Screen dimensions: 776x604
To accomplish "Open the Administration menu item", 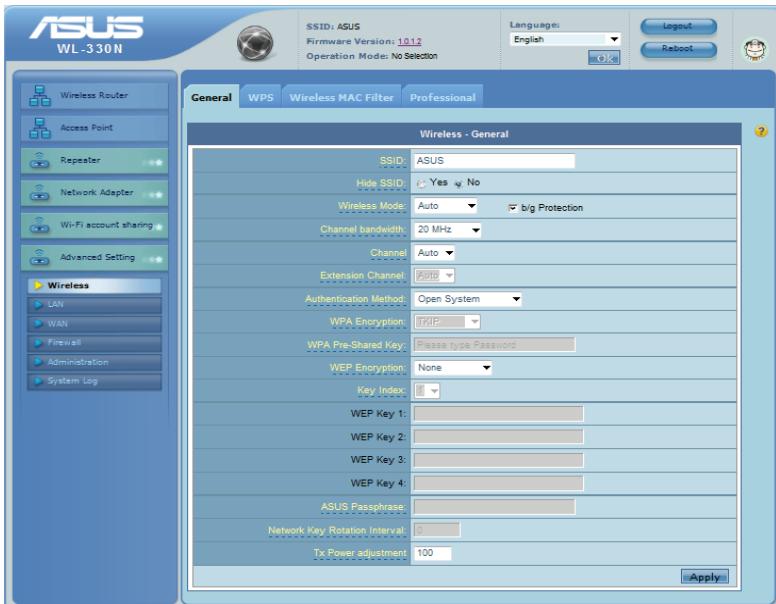I will click(94, 362).
